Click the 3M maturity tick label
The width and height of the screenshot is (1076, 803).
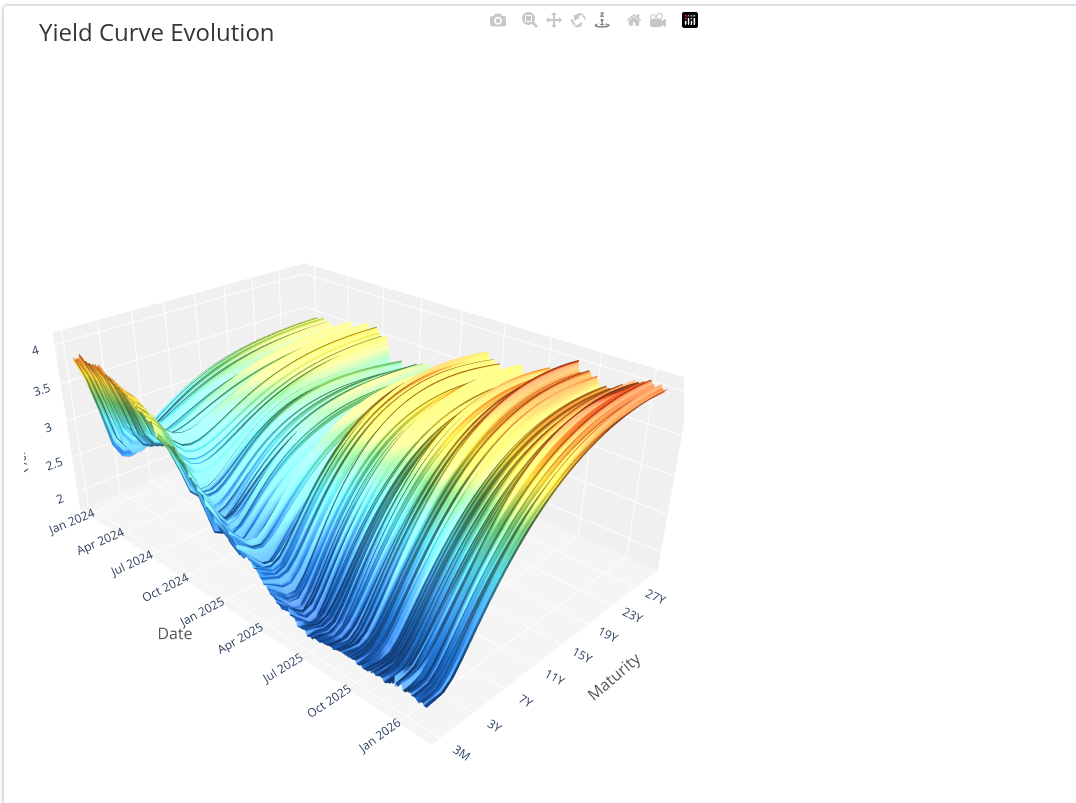click(460, 753)
